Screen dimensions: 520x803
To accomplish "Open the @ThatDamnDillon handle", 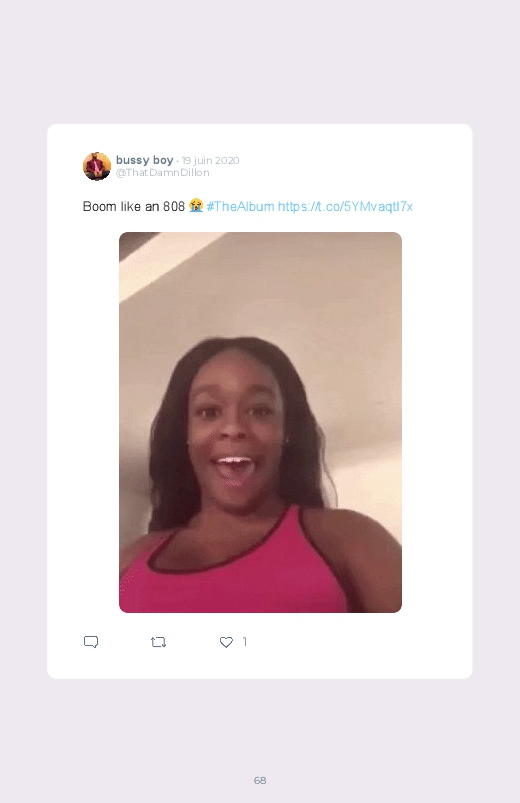I will (x=162, y=173).
